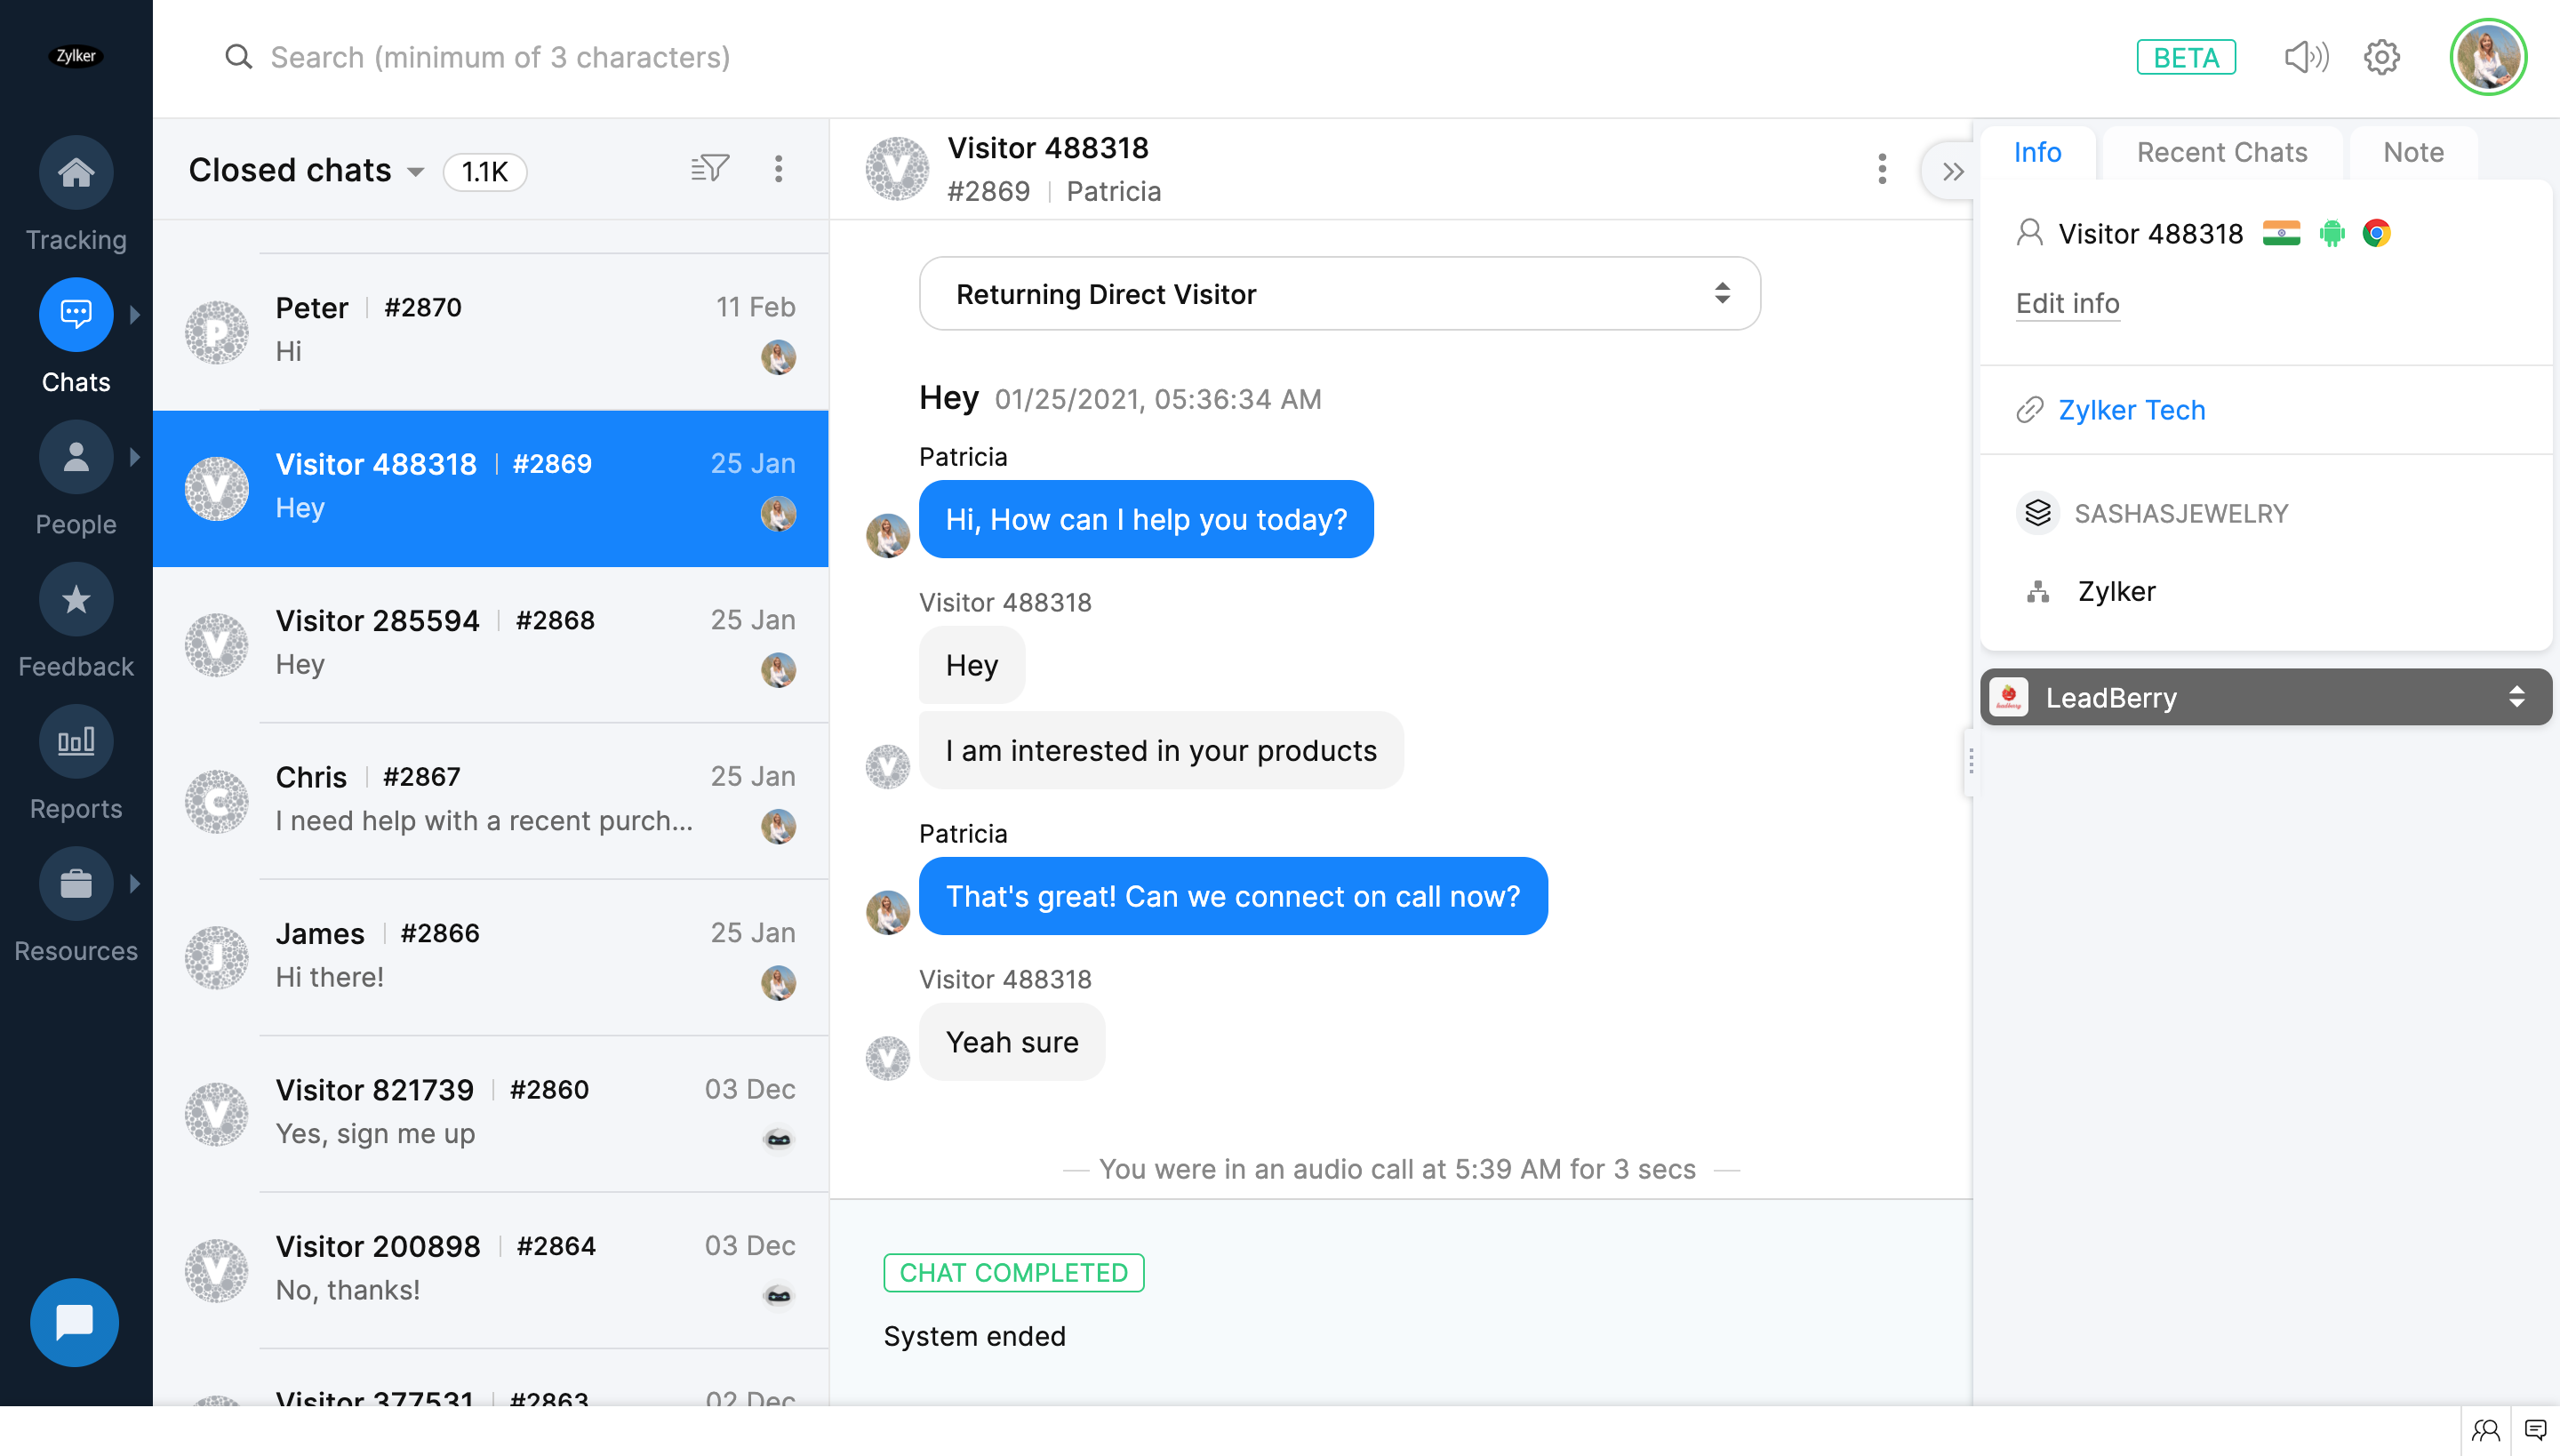Open the Feedback star icon
The width and height of the screenshot is (2560, 1456).
(x=76, y=600)
